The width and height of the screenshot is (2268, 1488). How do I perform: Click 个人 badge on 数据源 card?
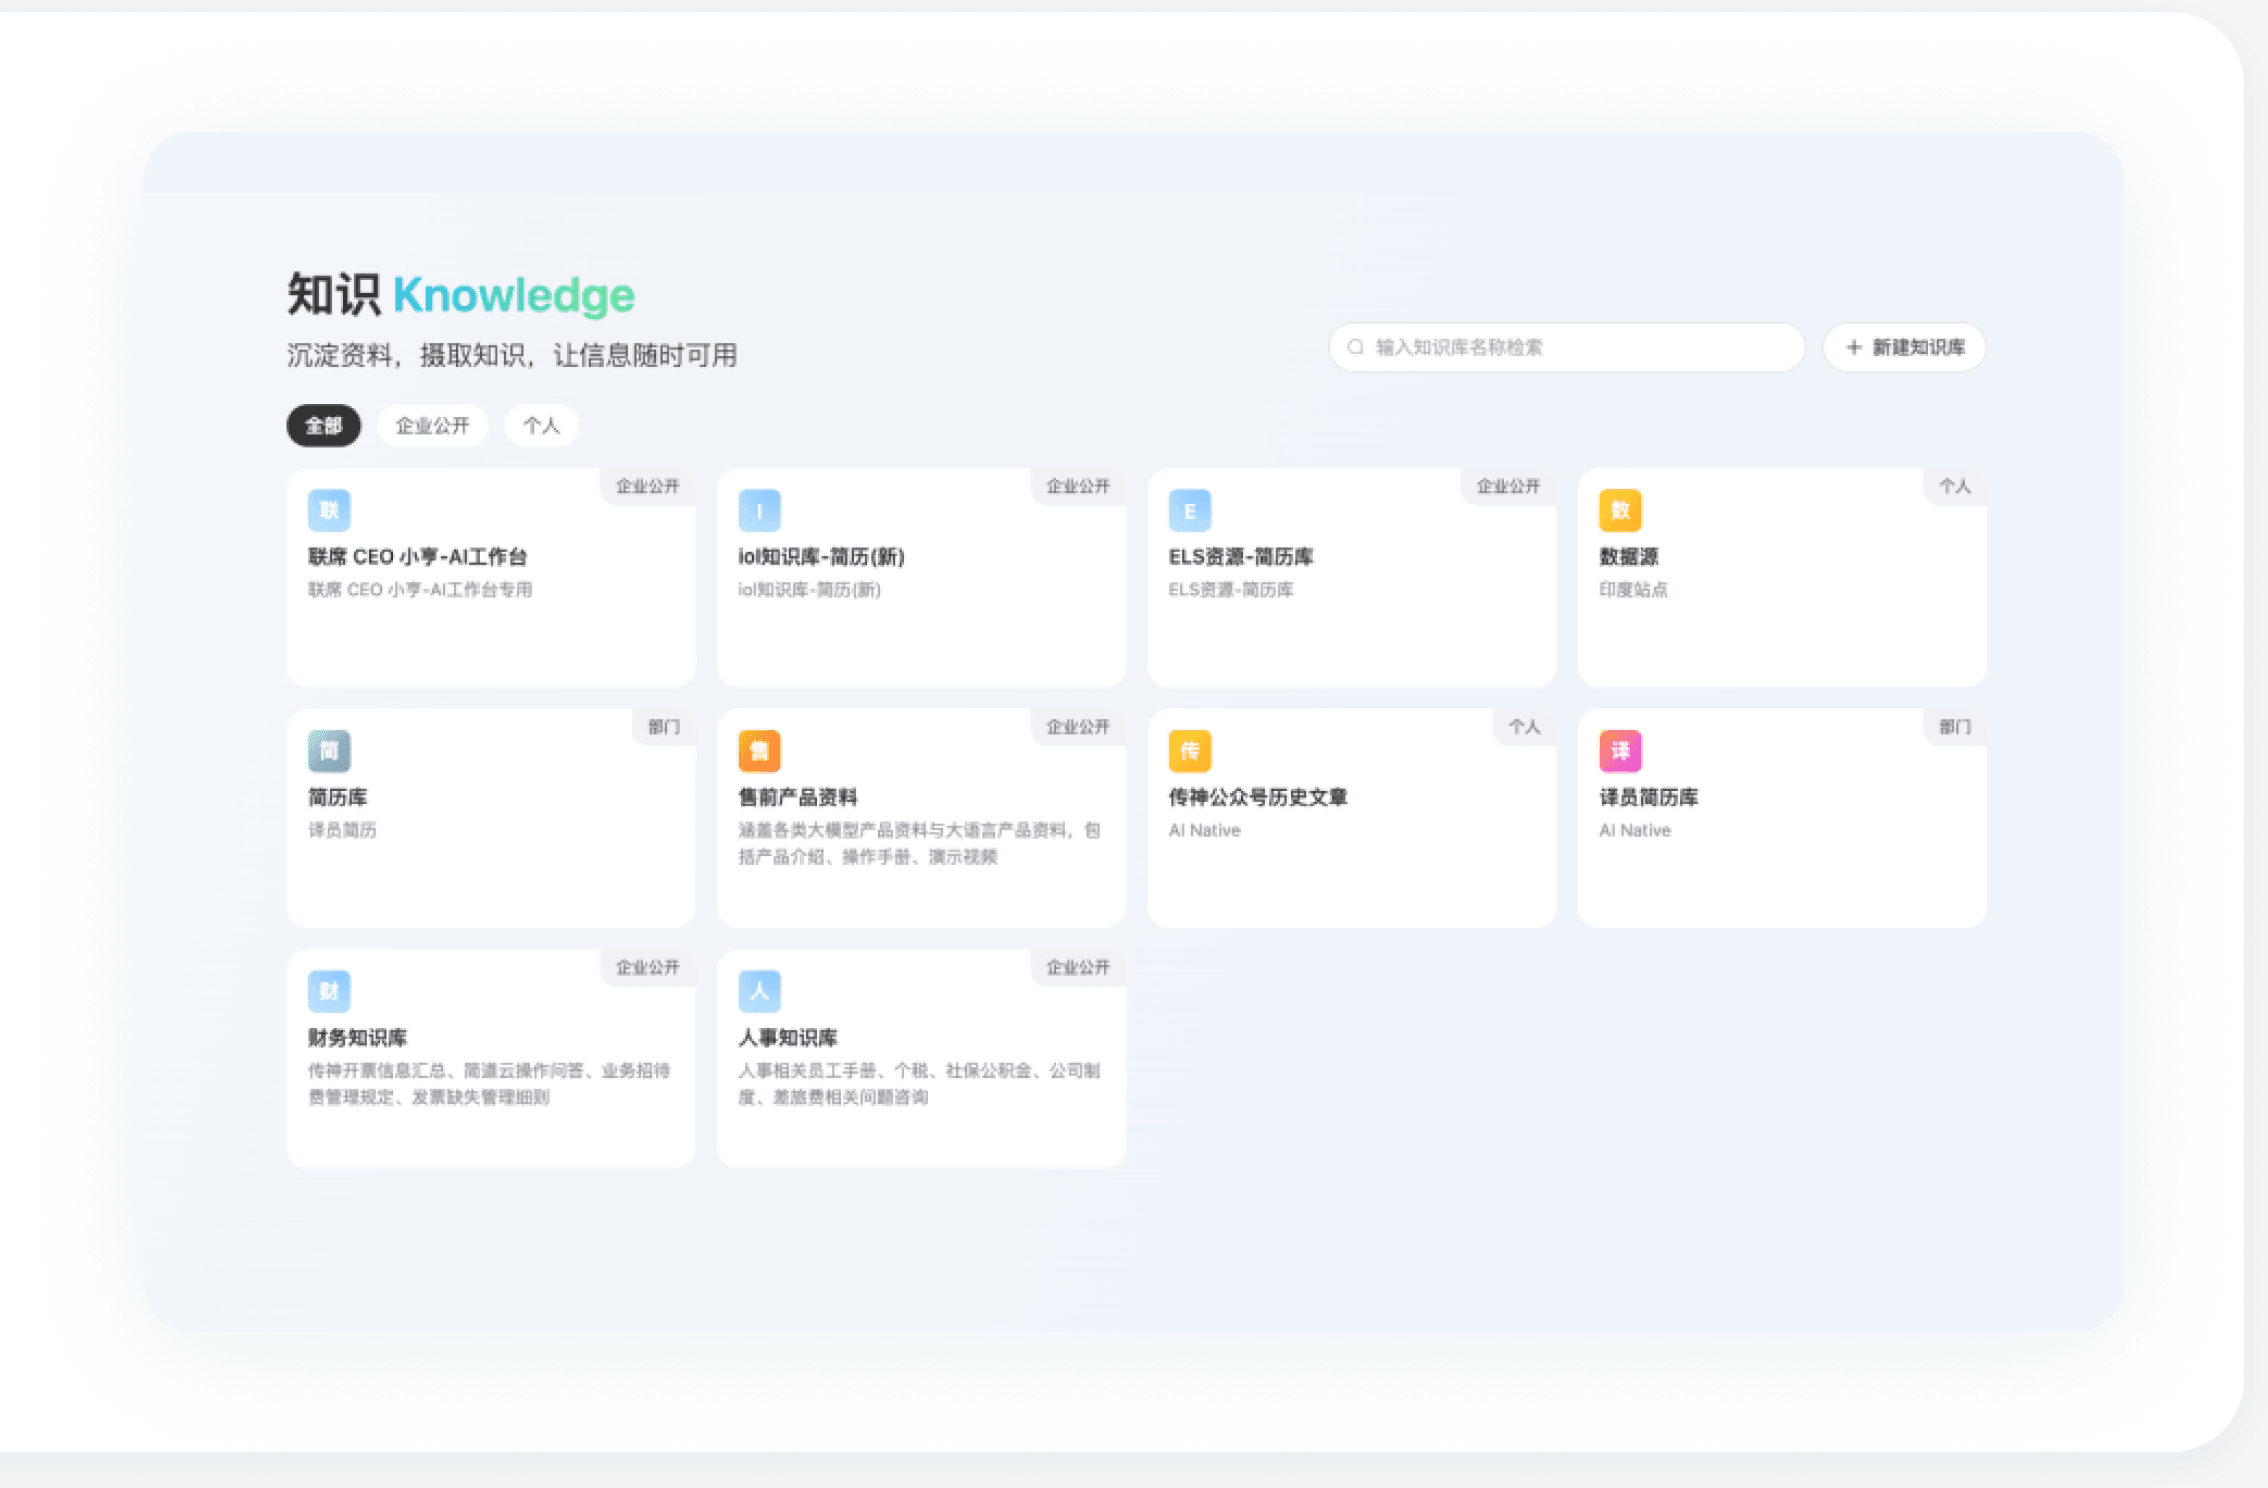[x=1955, y=486]
